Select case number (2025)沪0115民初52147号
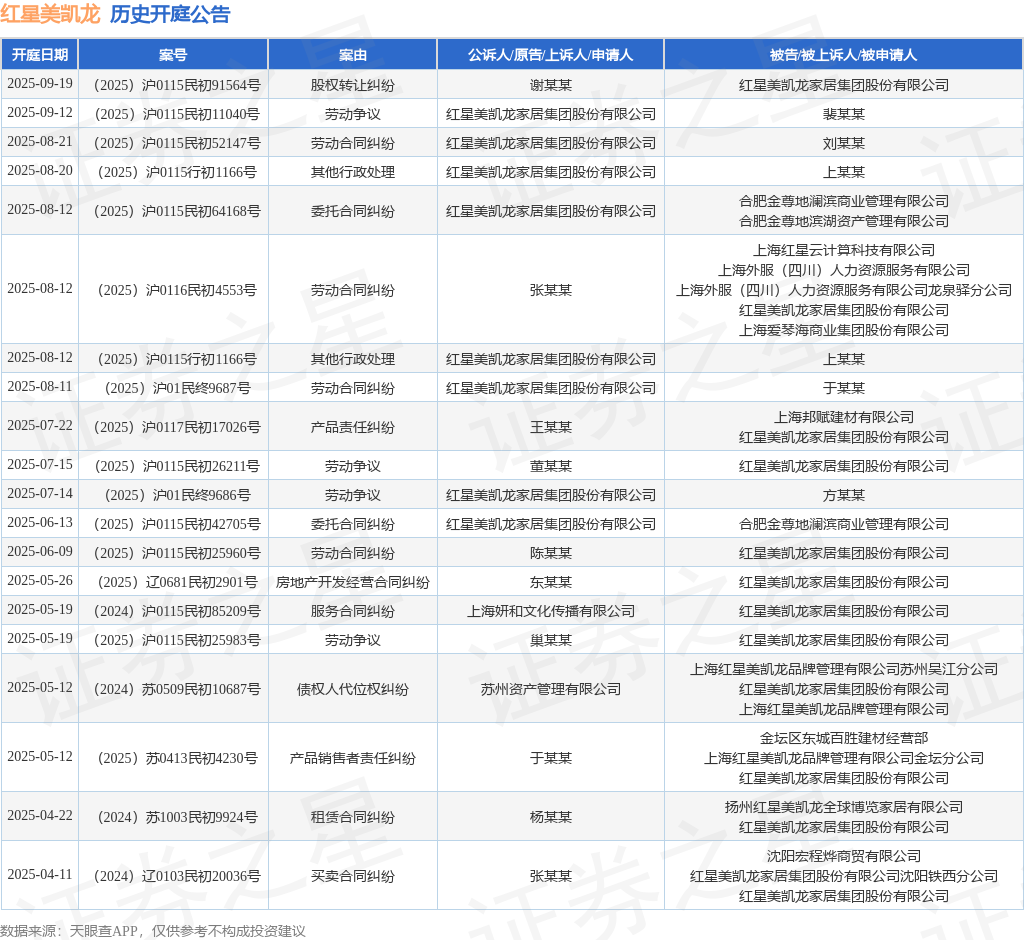 click(x=173, y=143)
